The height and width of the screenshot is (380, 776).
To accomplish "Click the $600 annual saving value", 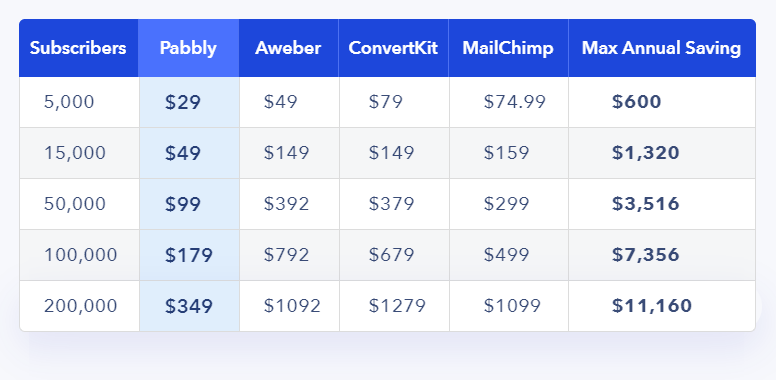I will 636,102.
